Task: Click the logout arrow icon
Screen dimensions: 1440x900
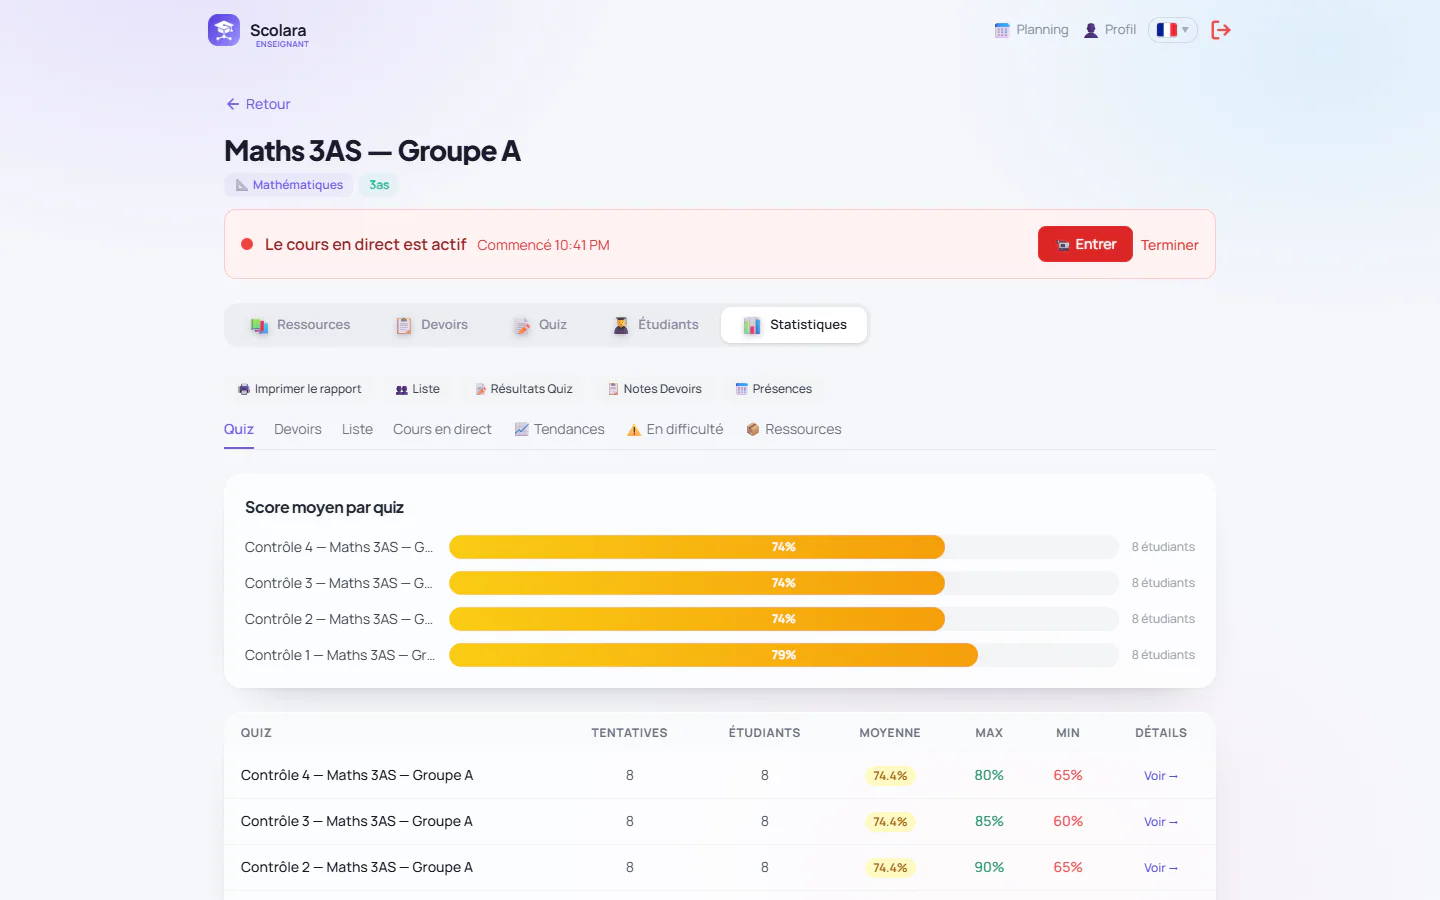Action: coord(1221,30)
